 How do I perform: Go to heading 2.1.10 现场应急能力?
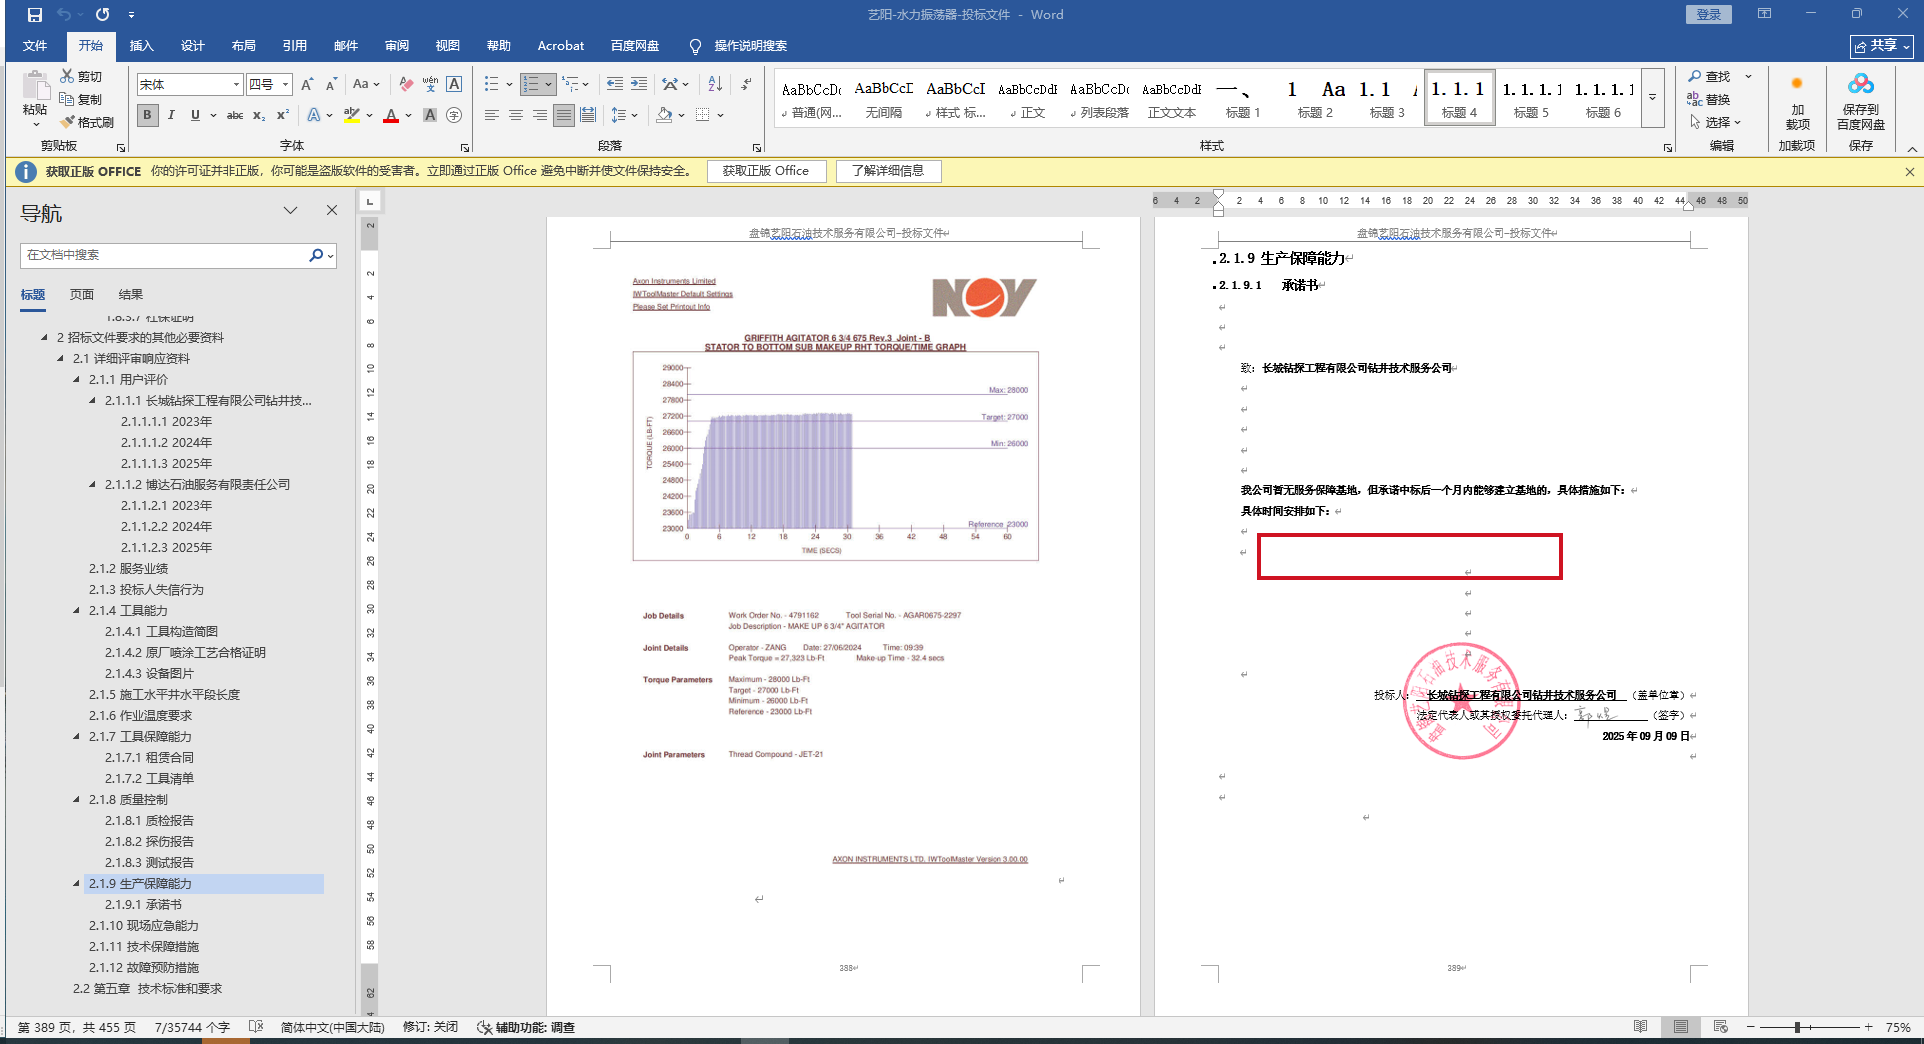pos(144,925)
